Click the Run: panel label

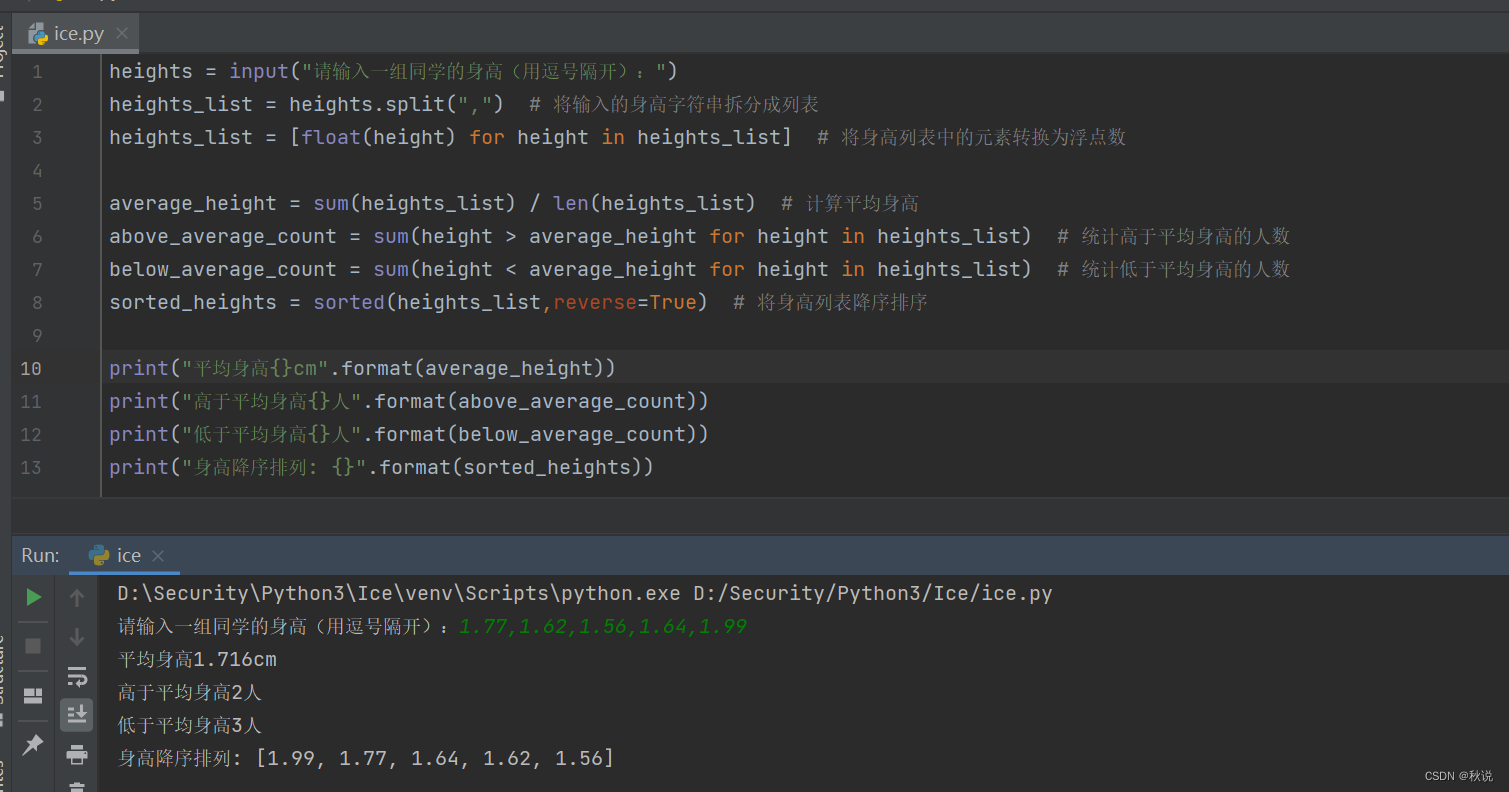[x=41, y=555]
